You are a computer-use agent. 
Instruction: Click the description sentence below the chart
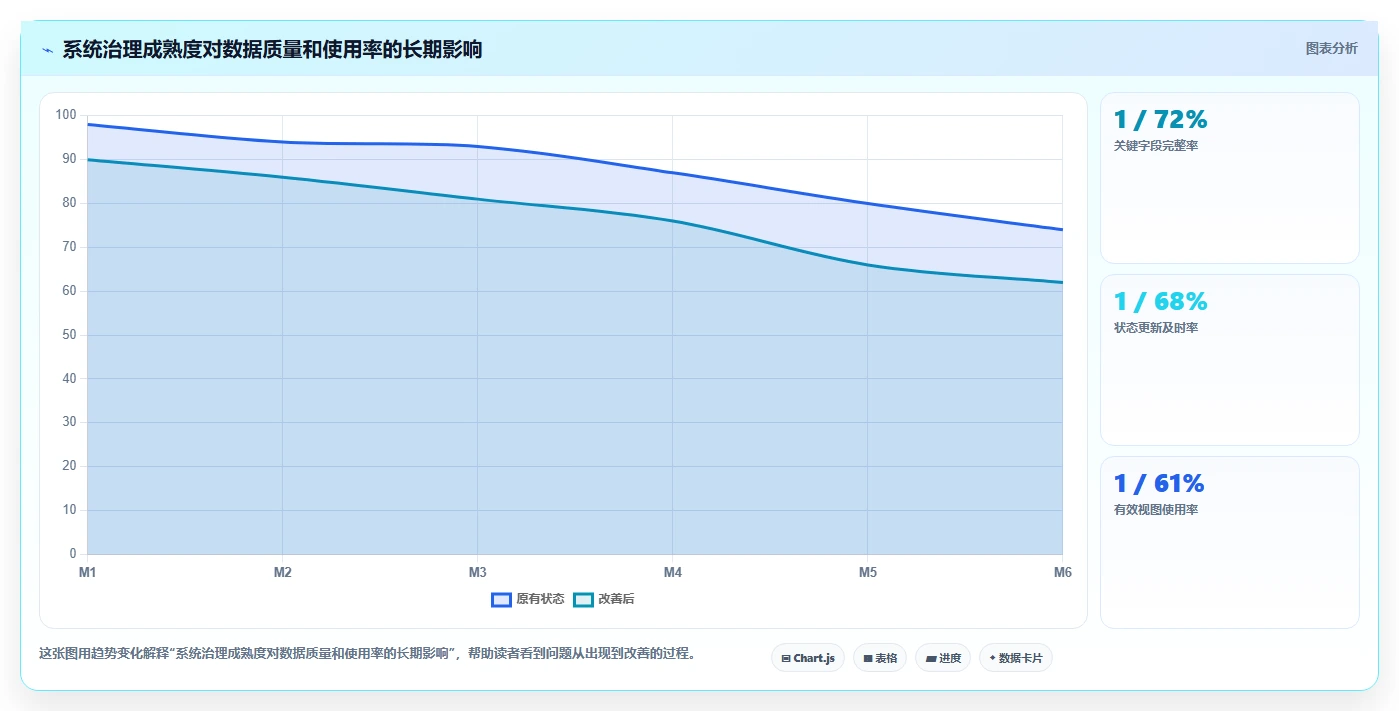coord(367,654)
